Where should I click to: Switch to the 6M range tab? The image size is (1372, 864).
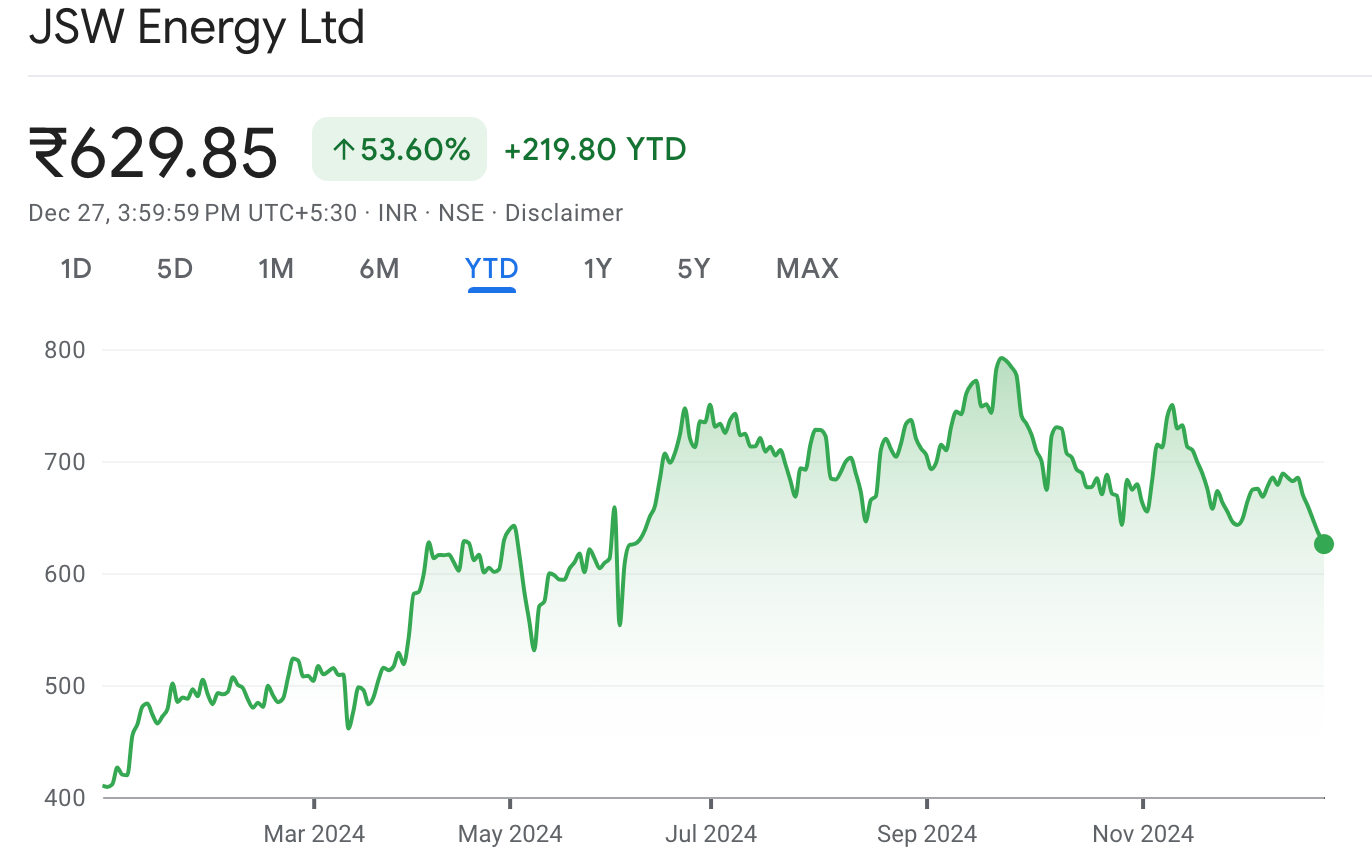tap(380, 269)
